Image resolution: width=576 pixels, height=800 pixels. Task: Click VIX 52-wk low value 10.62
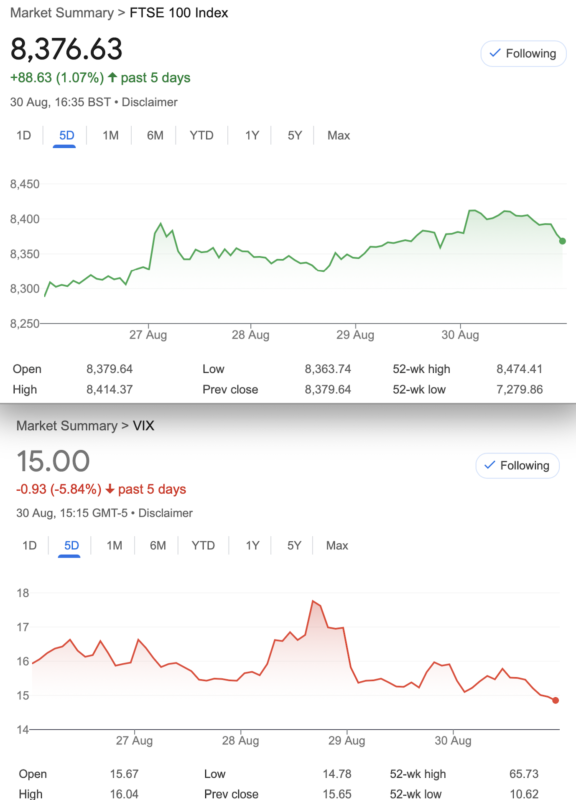[524, 794]
